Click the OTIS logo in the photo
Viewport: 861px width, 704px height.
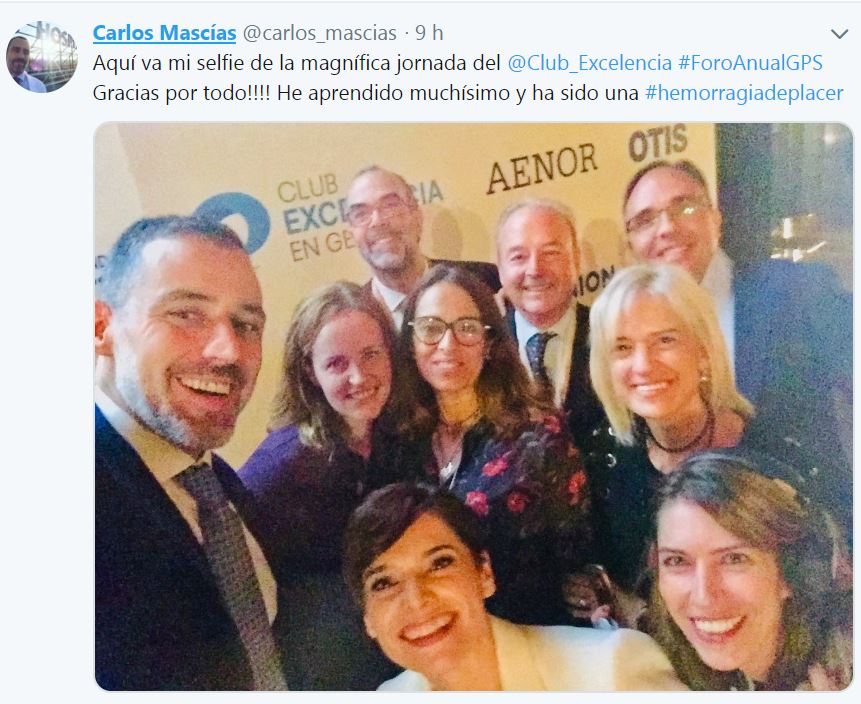[x=658, y=143]
